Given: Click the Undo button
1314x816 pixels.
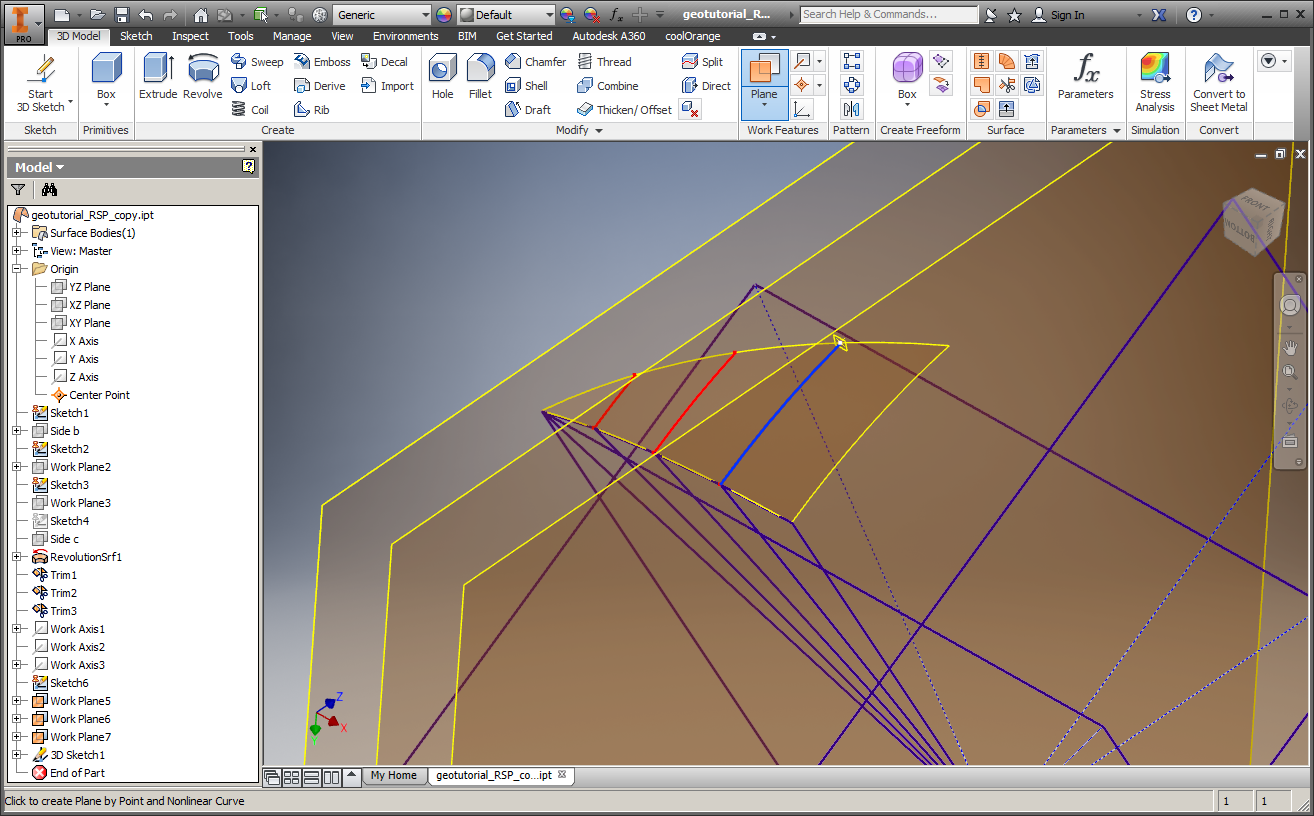Looking at the screenshot, I should pos(146,15).
